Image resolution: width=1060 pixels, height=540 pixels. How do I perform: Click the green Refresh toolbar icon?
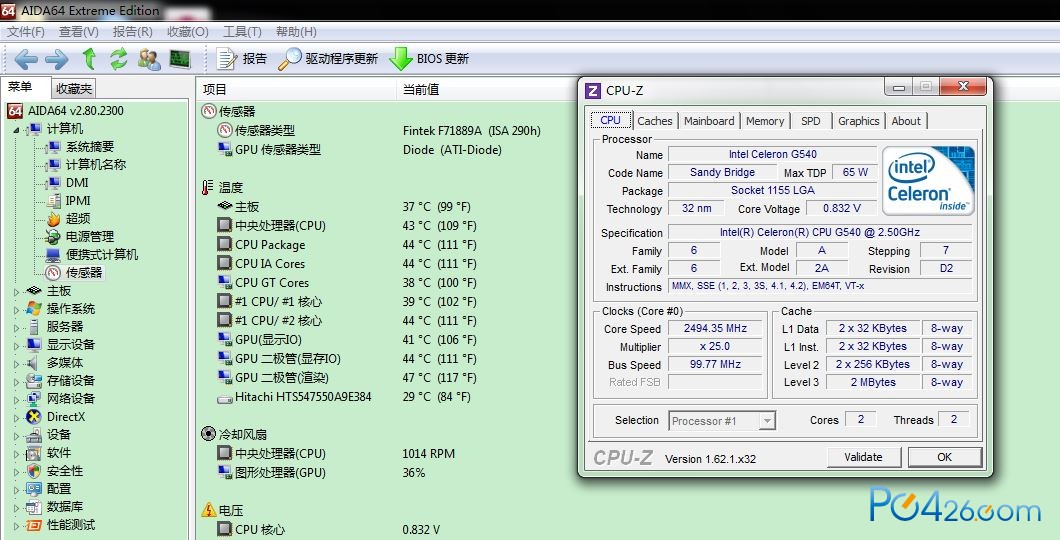(119, 59)
